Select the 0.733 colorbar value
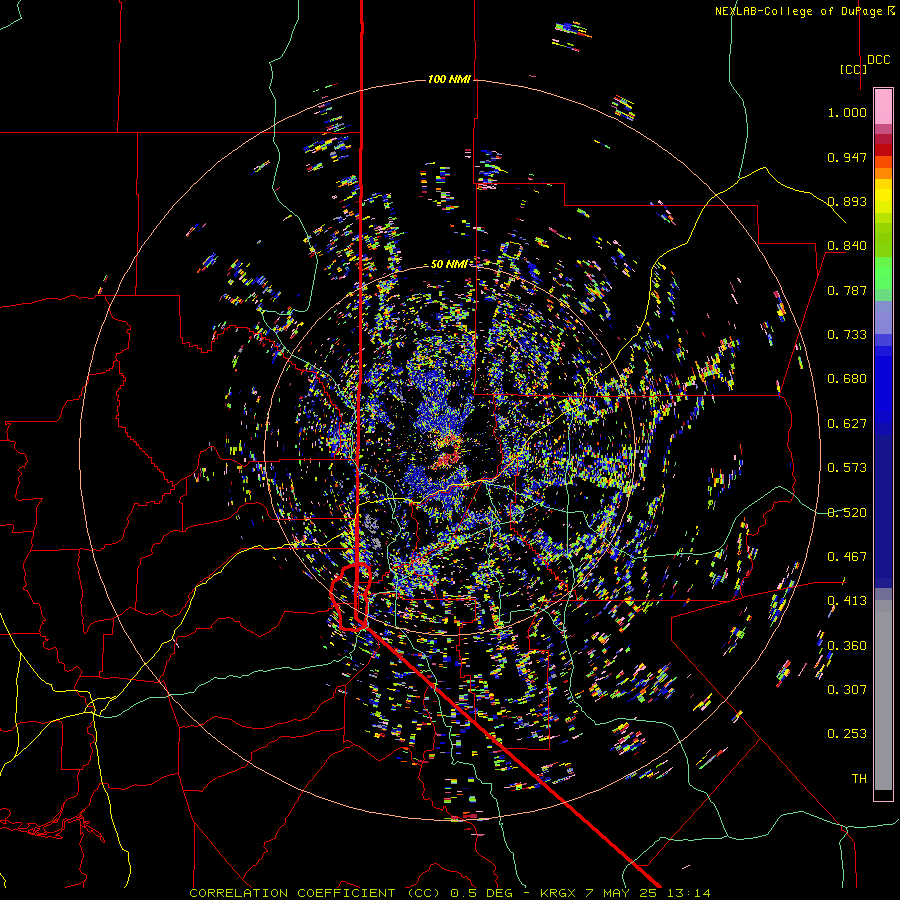The width and height of the screenshot is (900, 900). 847,335
